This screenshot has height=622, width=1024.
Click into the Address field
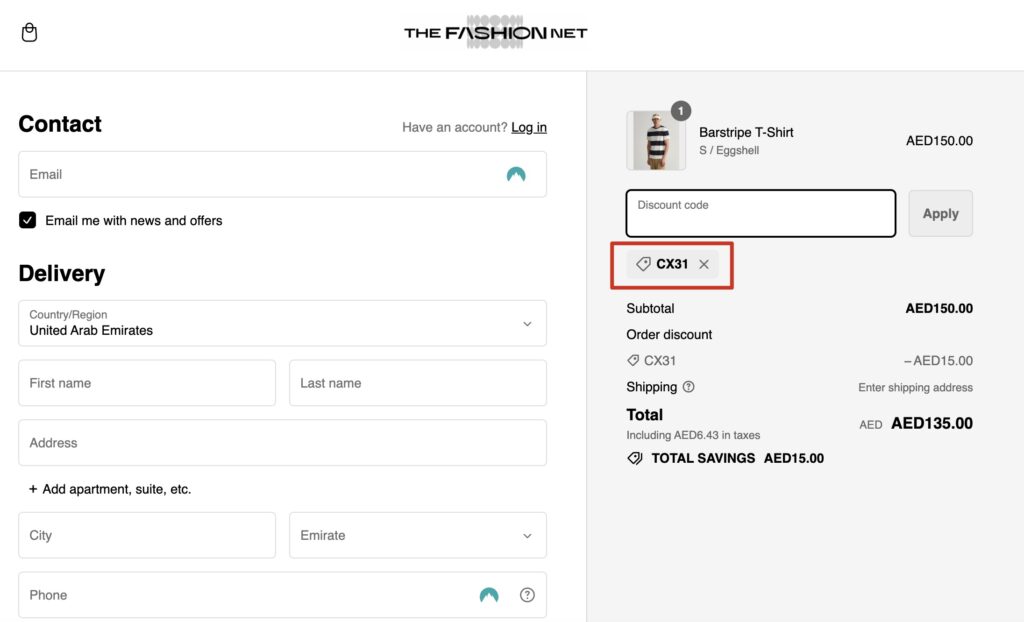click(x=282, y=443)
